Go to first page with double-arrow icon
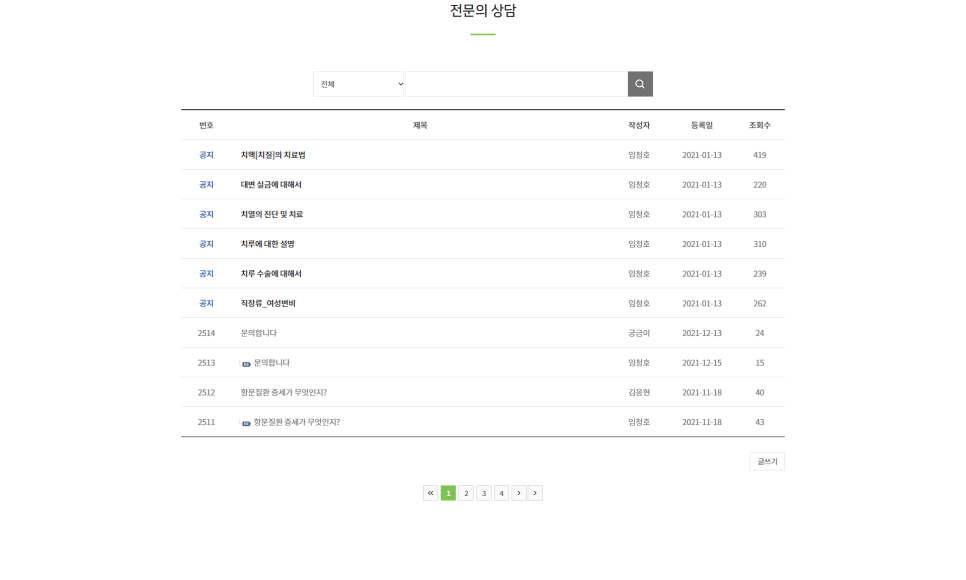 [431, 493]
